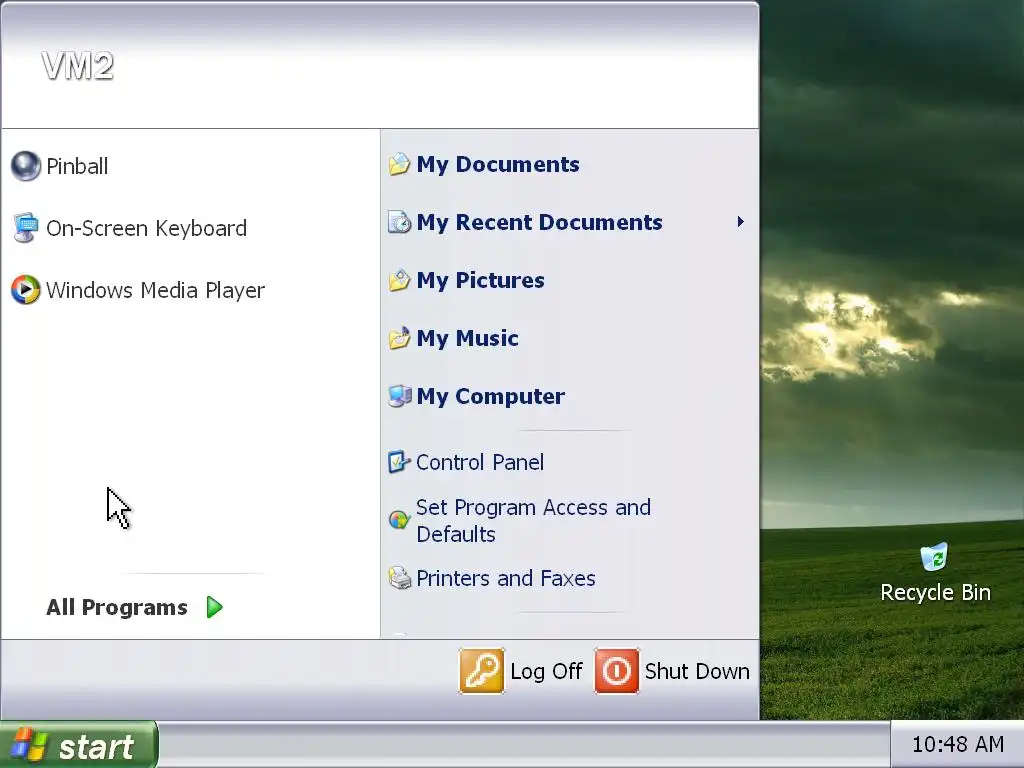
Task: Click the My Recent Documents label
Action: [x=539, y=223]
